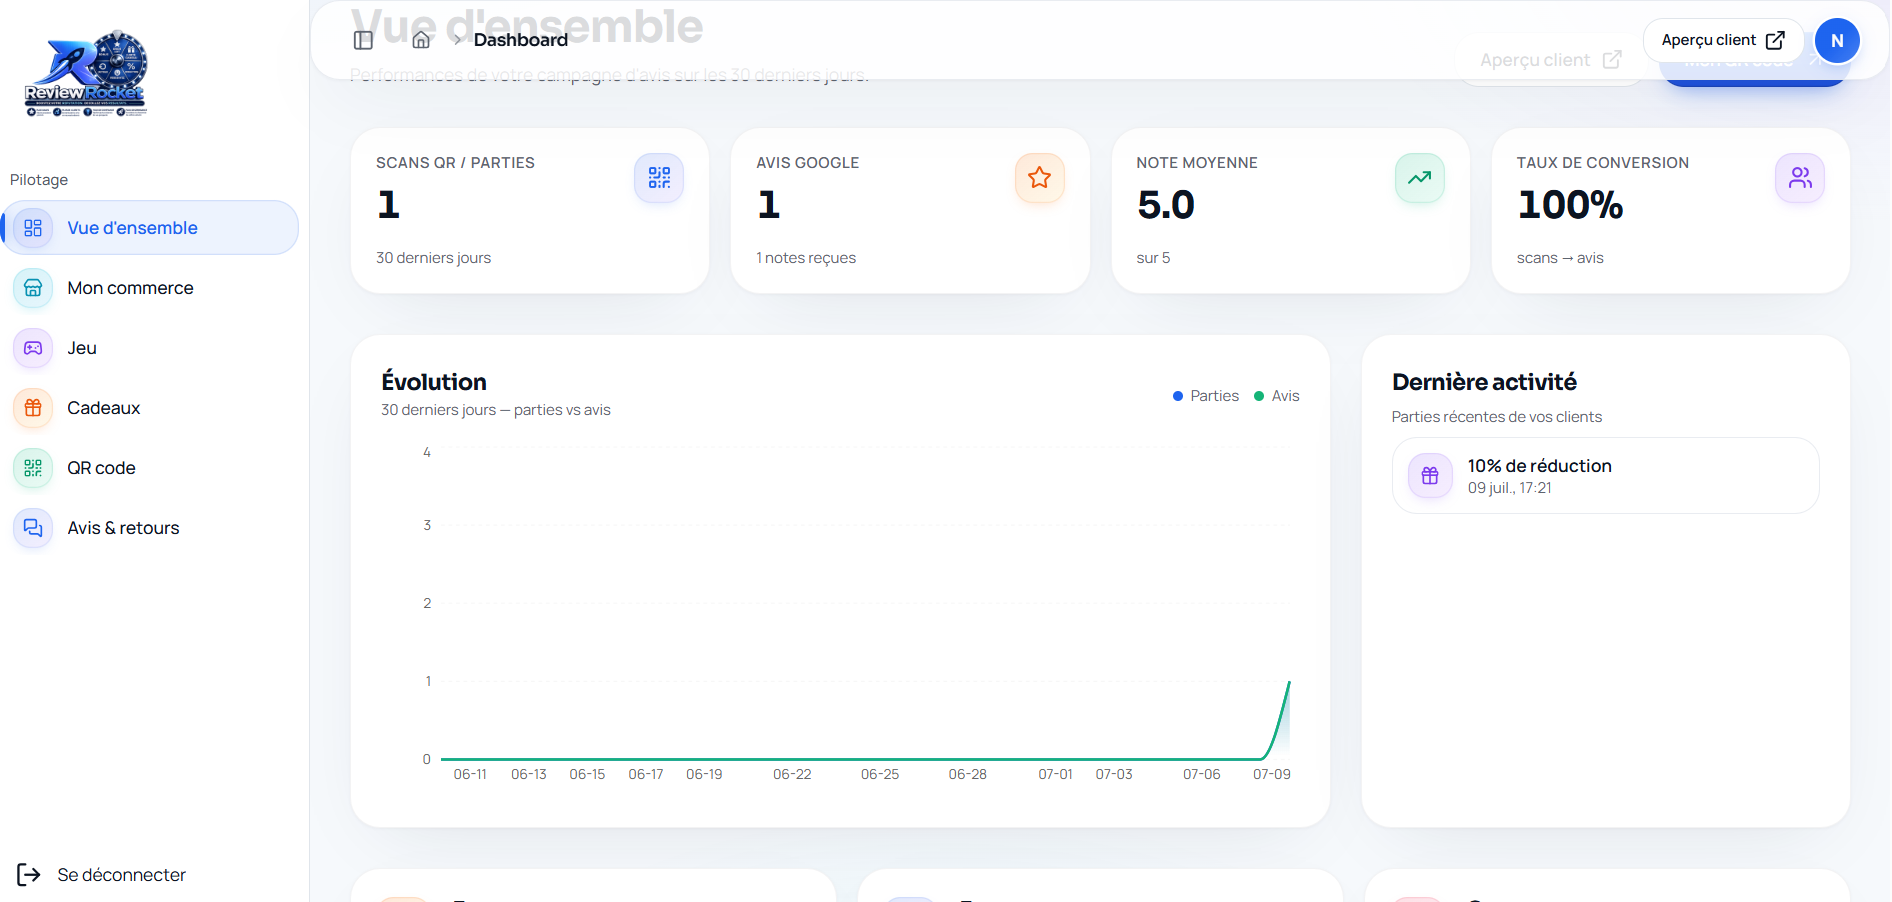Click the Dernière activité heading
The width and height of the screenshot is (1892, 902).
pos(1484,382)
